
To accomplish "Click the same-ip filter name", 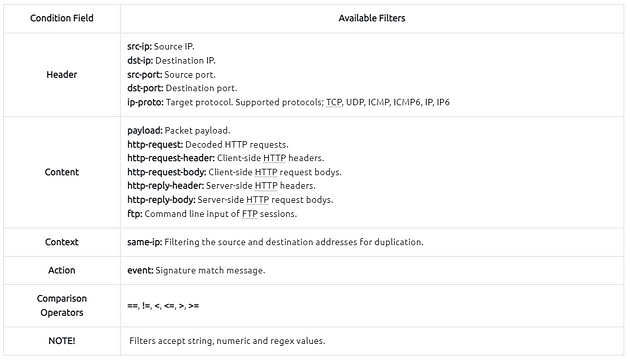I will pos(145,242).
